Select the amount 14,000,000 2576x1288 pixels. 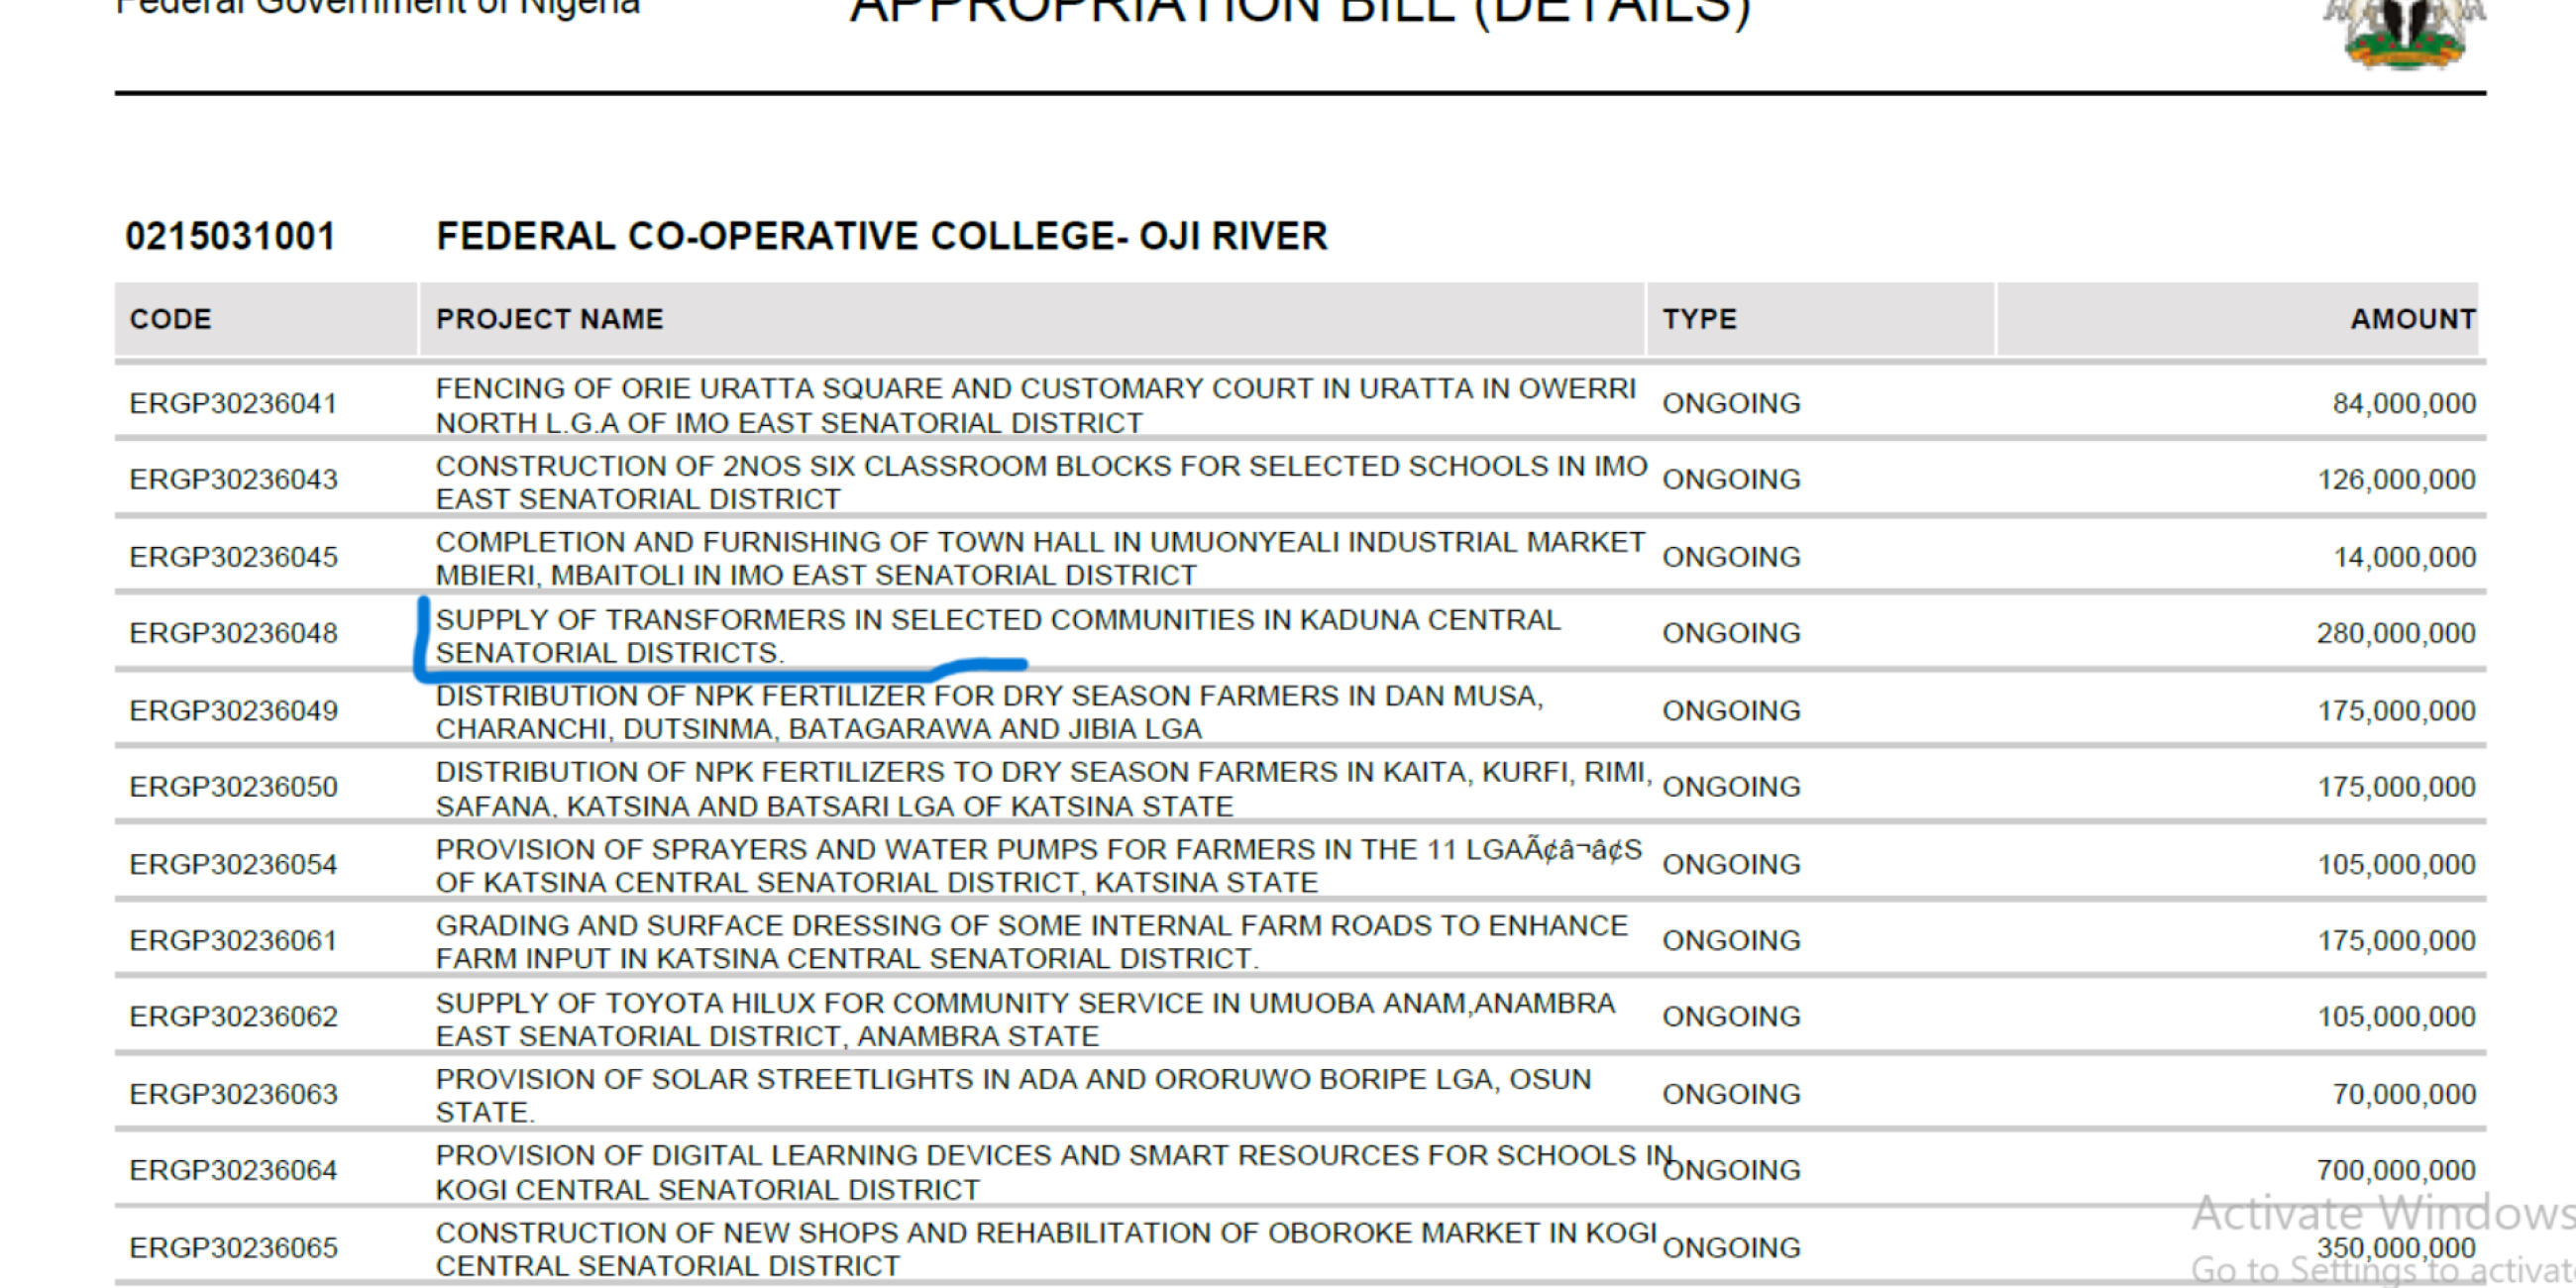pos(2404,557)
